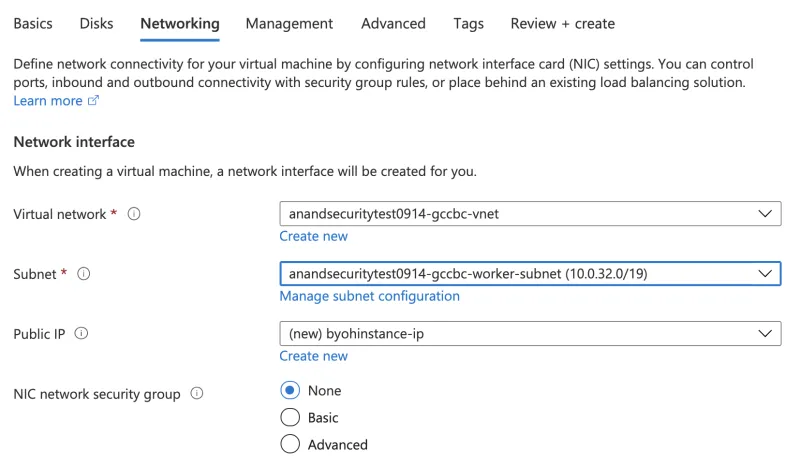The image size is (800, 465).
Task: Click info icon next to Public IP
Action: pos(81,334)
